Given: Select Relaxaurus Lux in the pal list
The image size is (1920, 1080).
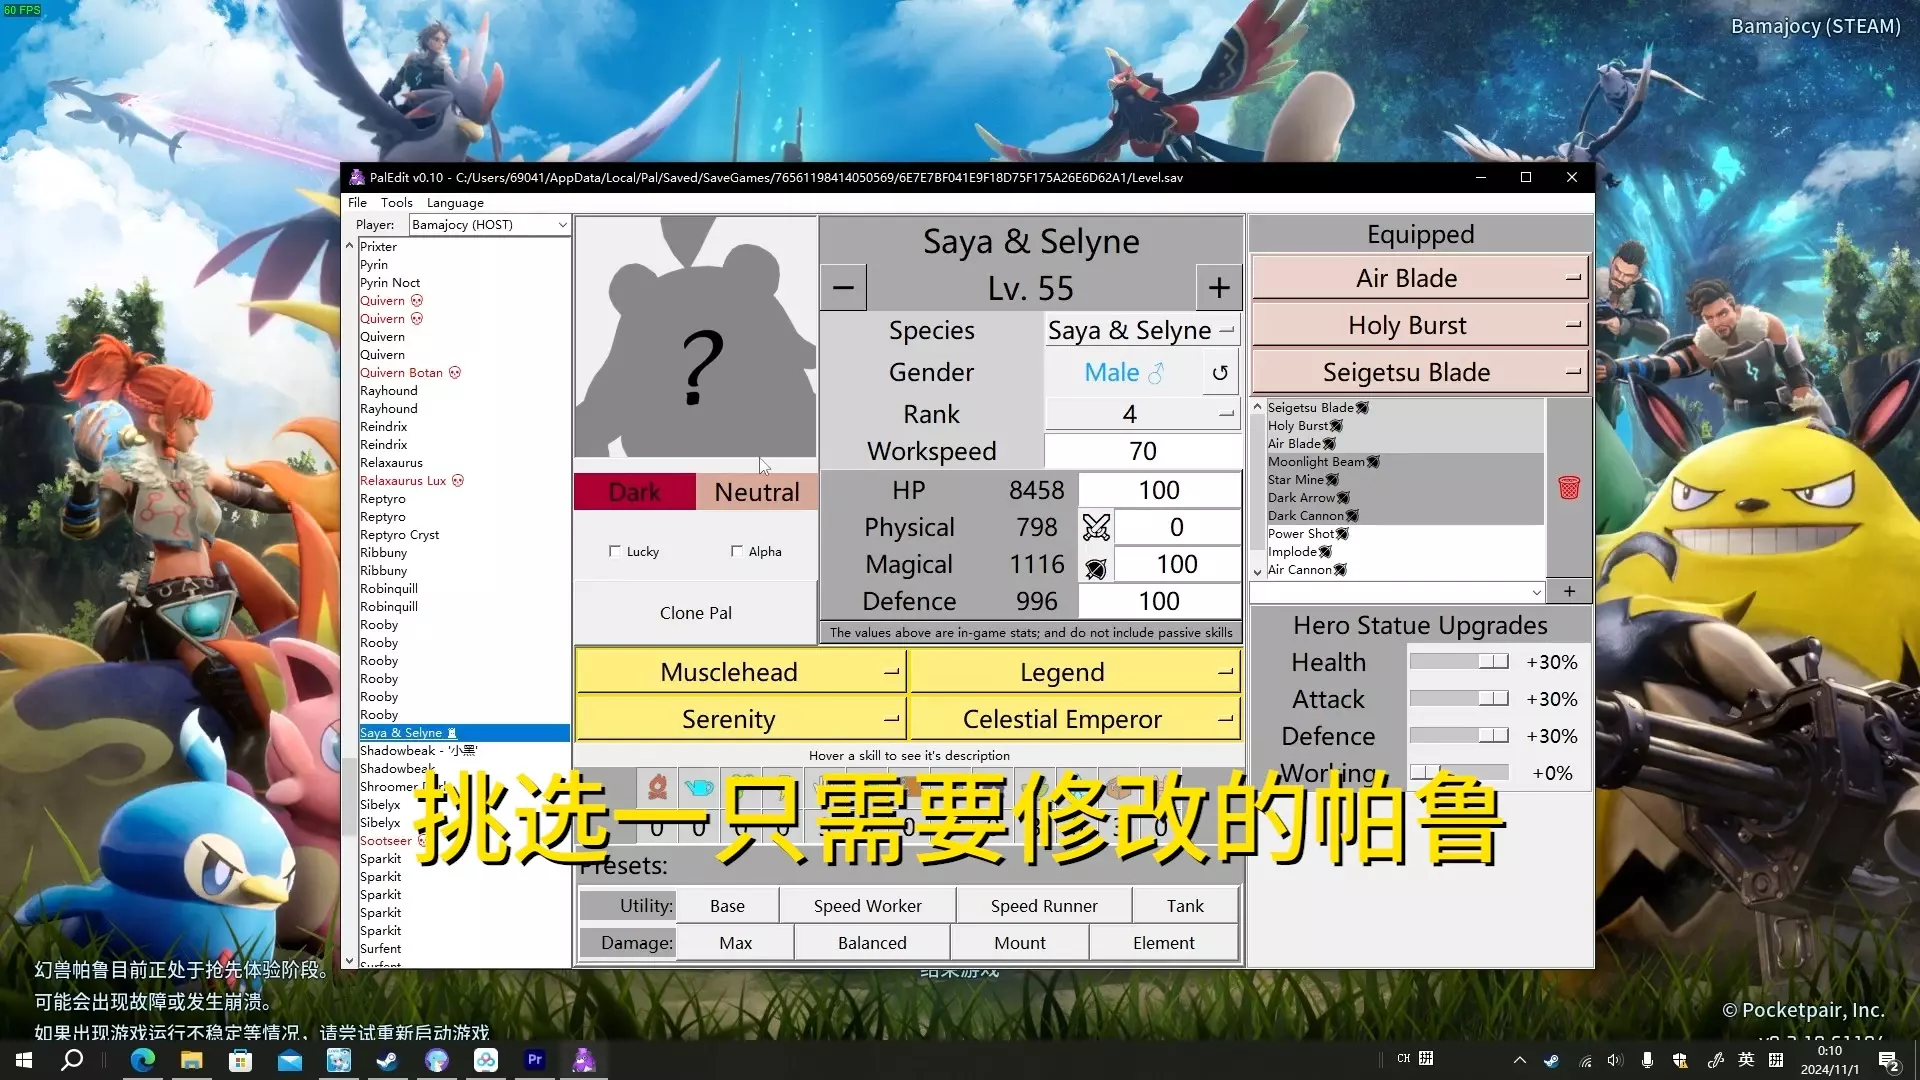Looking at the screenshot, I should pos(412,481).
